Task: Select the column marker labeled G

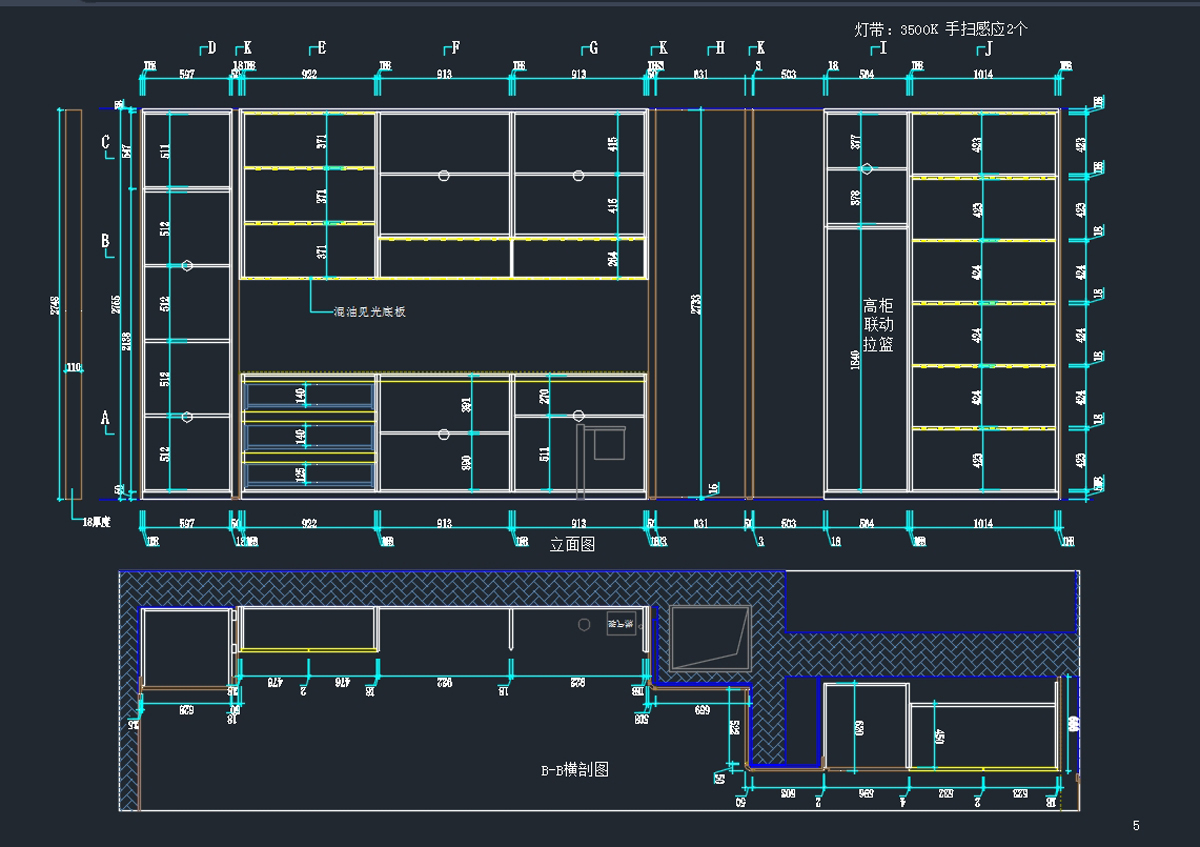Action: click(591, 48)
